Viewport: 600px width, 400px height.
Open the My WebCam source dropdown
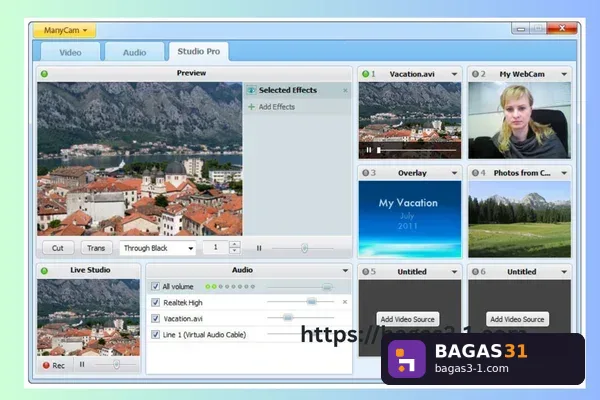tap(564, 74)
